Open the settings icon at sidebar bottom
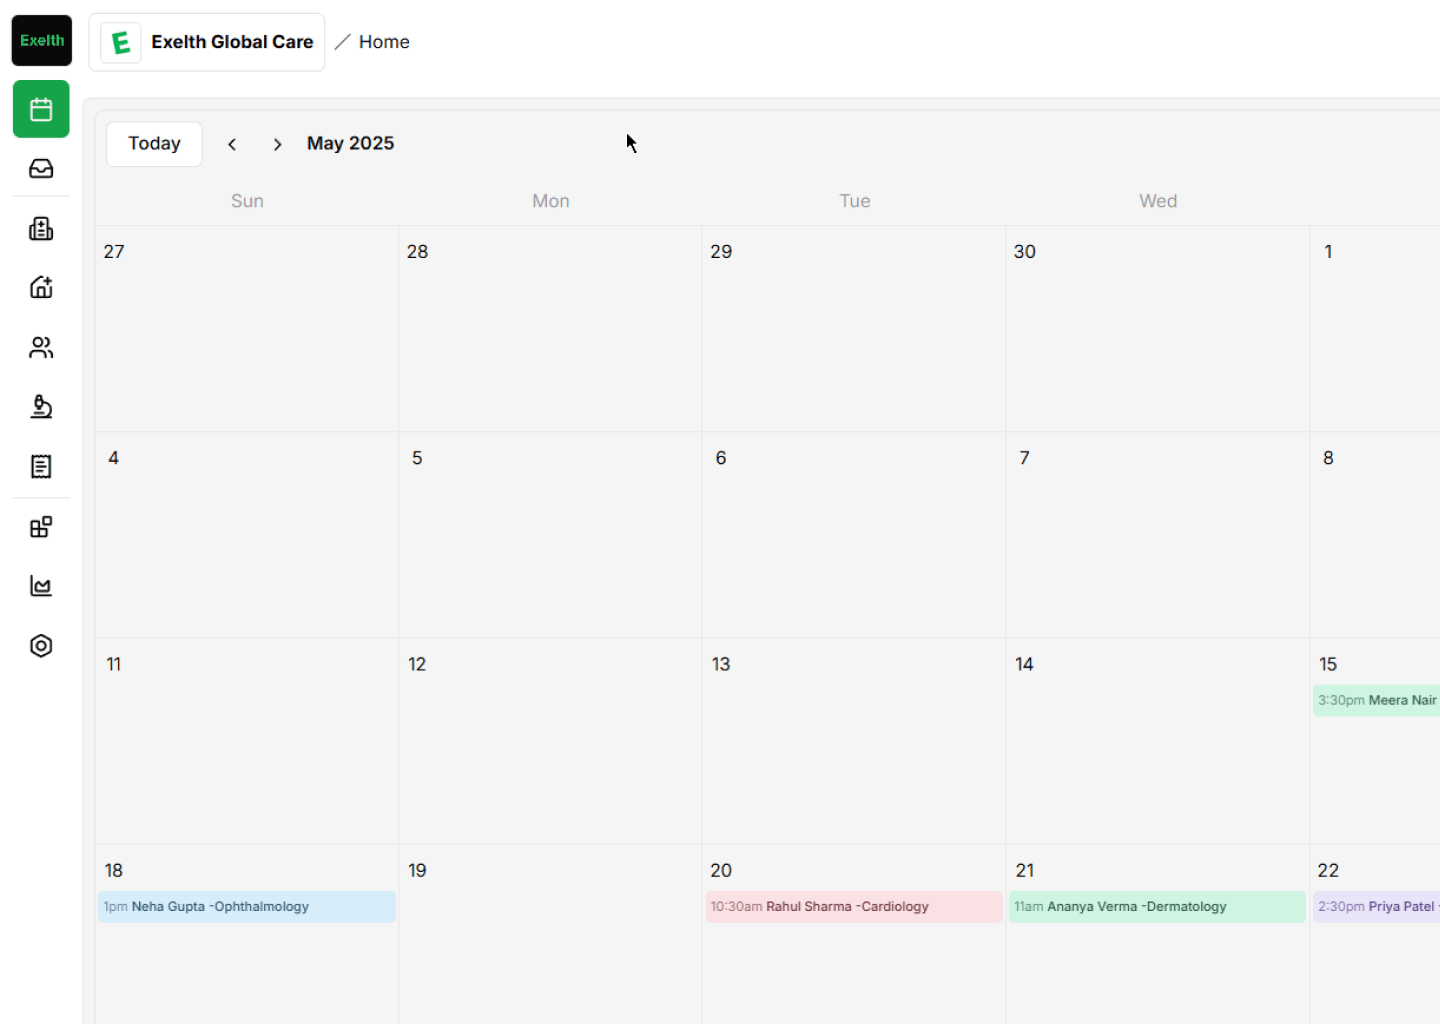 point(40,646)
